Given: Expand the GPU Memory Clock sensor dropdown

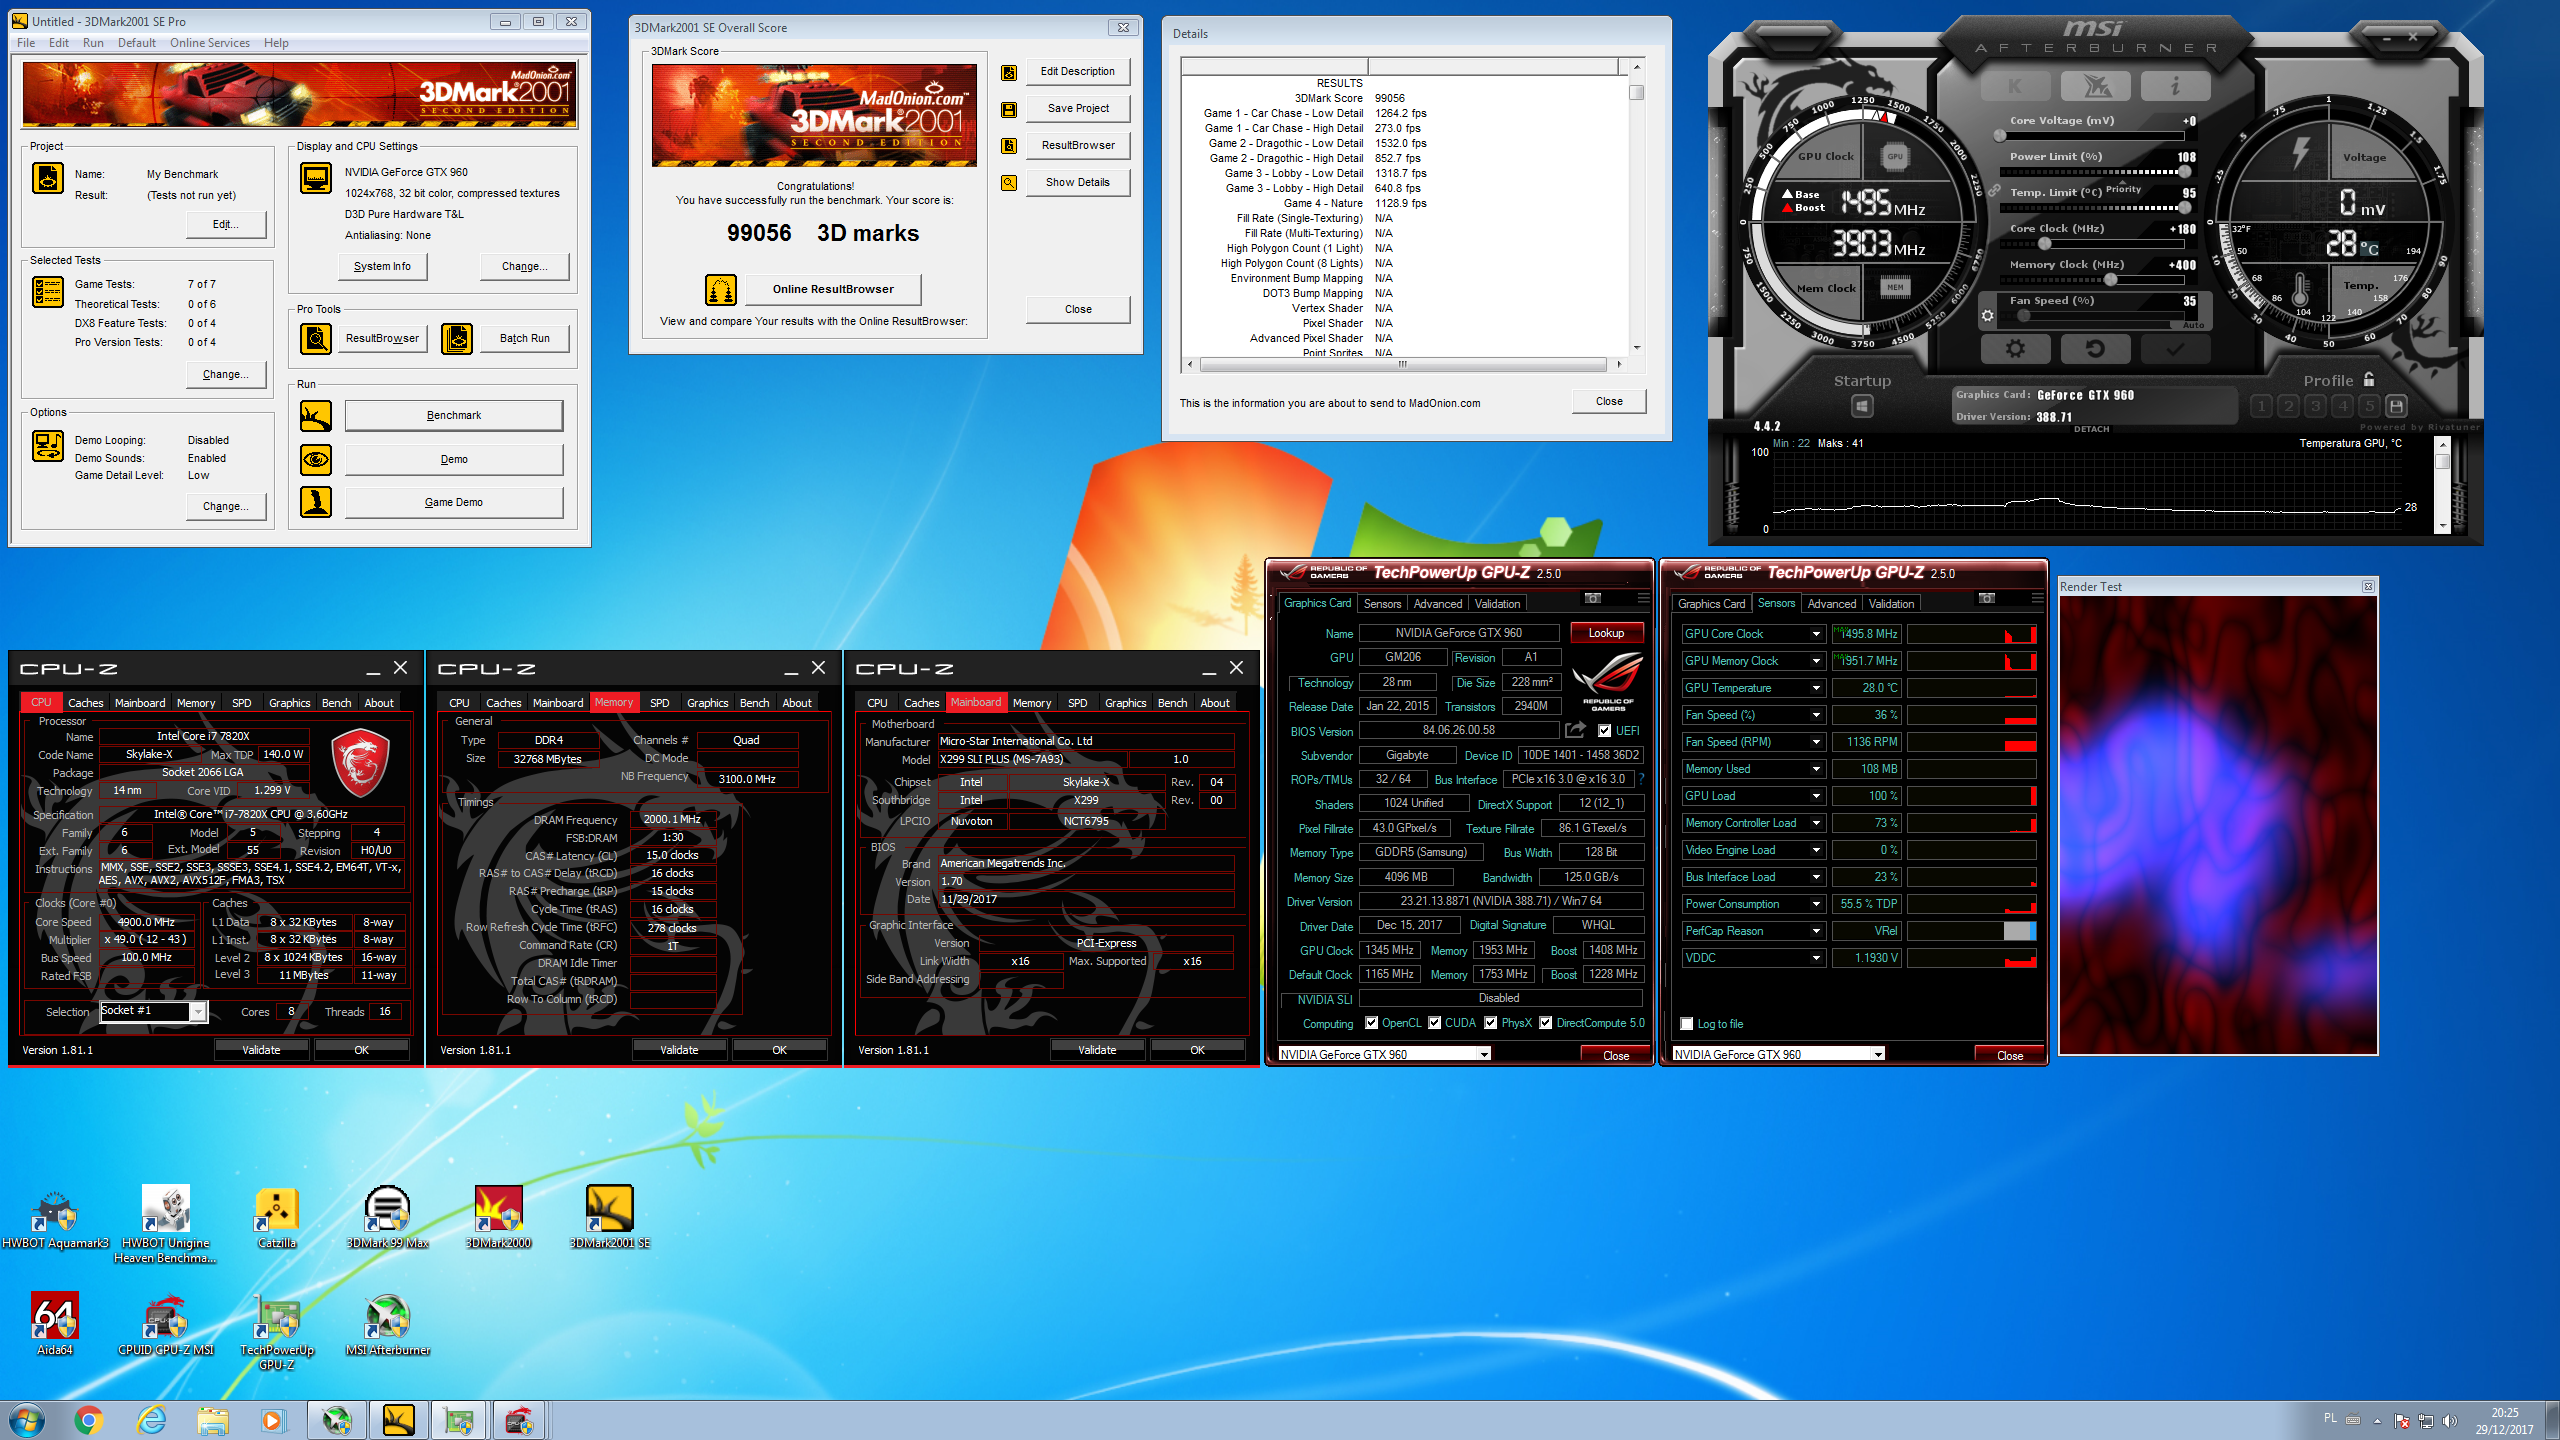Looking at the screenshot, I should pyautogui.click(x=1816, y=661).
